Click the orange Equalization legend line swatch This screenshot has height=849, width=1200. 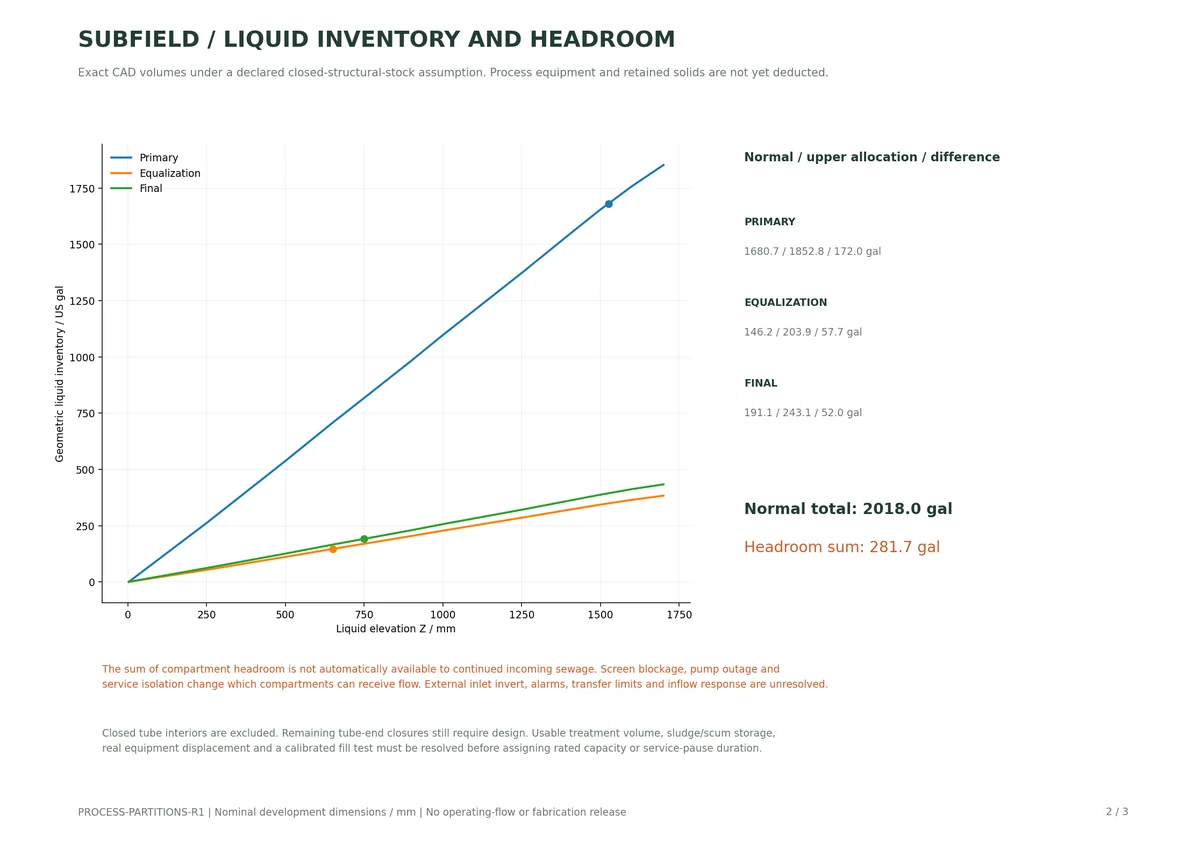(121, 173)
